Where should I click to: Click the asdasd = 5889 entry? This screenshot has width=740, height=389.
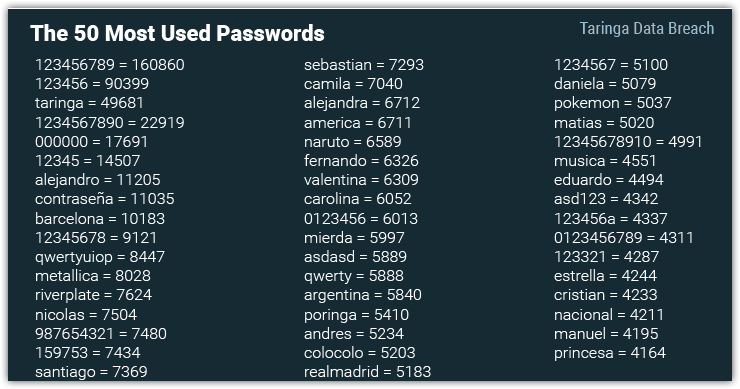tap(355, 257)
